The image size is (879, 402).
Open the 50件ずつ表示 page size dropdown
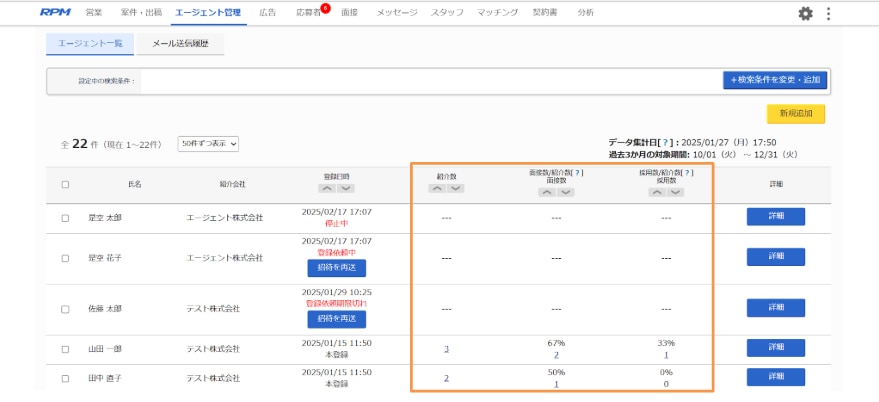click(x=209, y=144)
